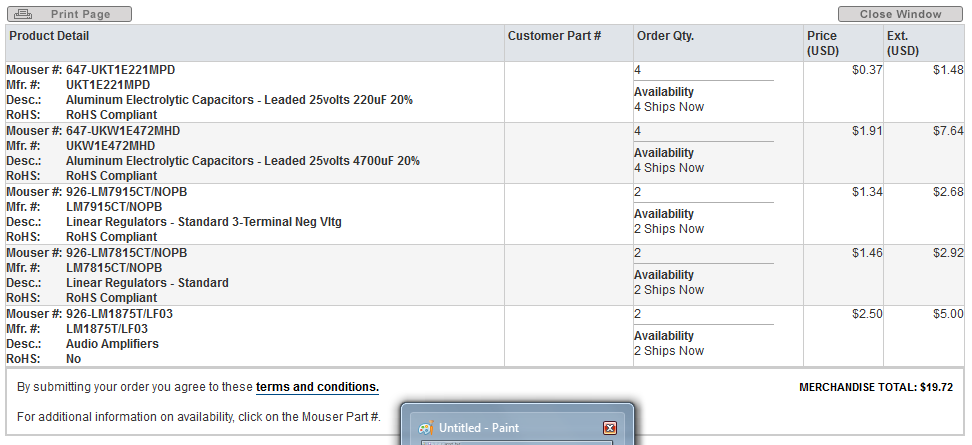
Task: Click the Customer Part # column header
Action: 554,36
